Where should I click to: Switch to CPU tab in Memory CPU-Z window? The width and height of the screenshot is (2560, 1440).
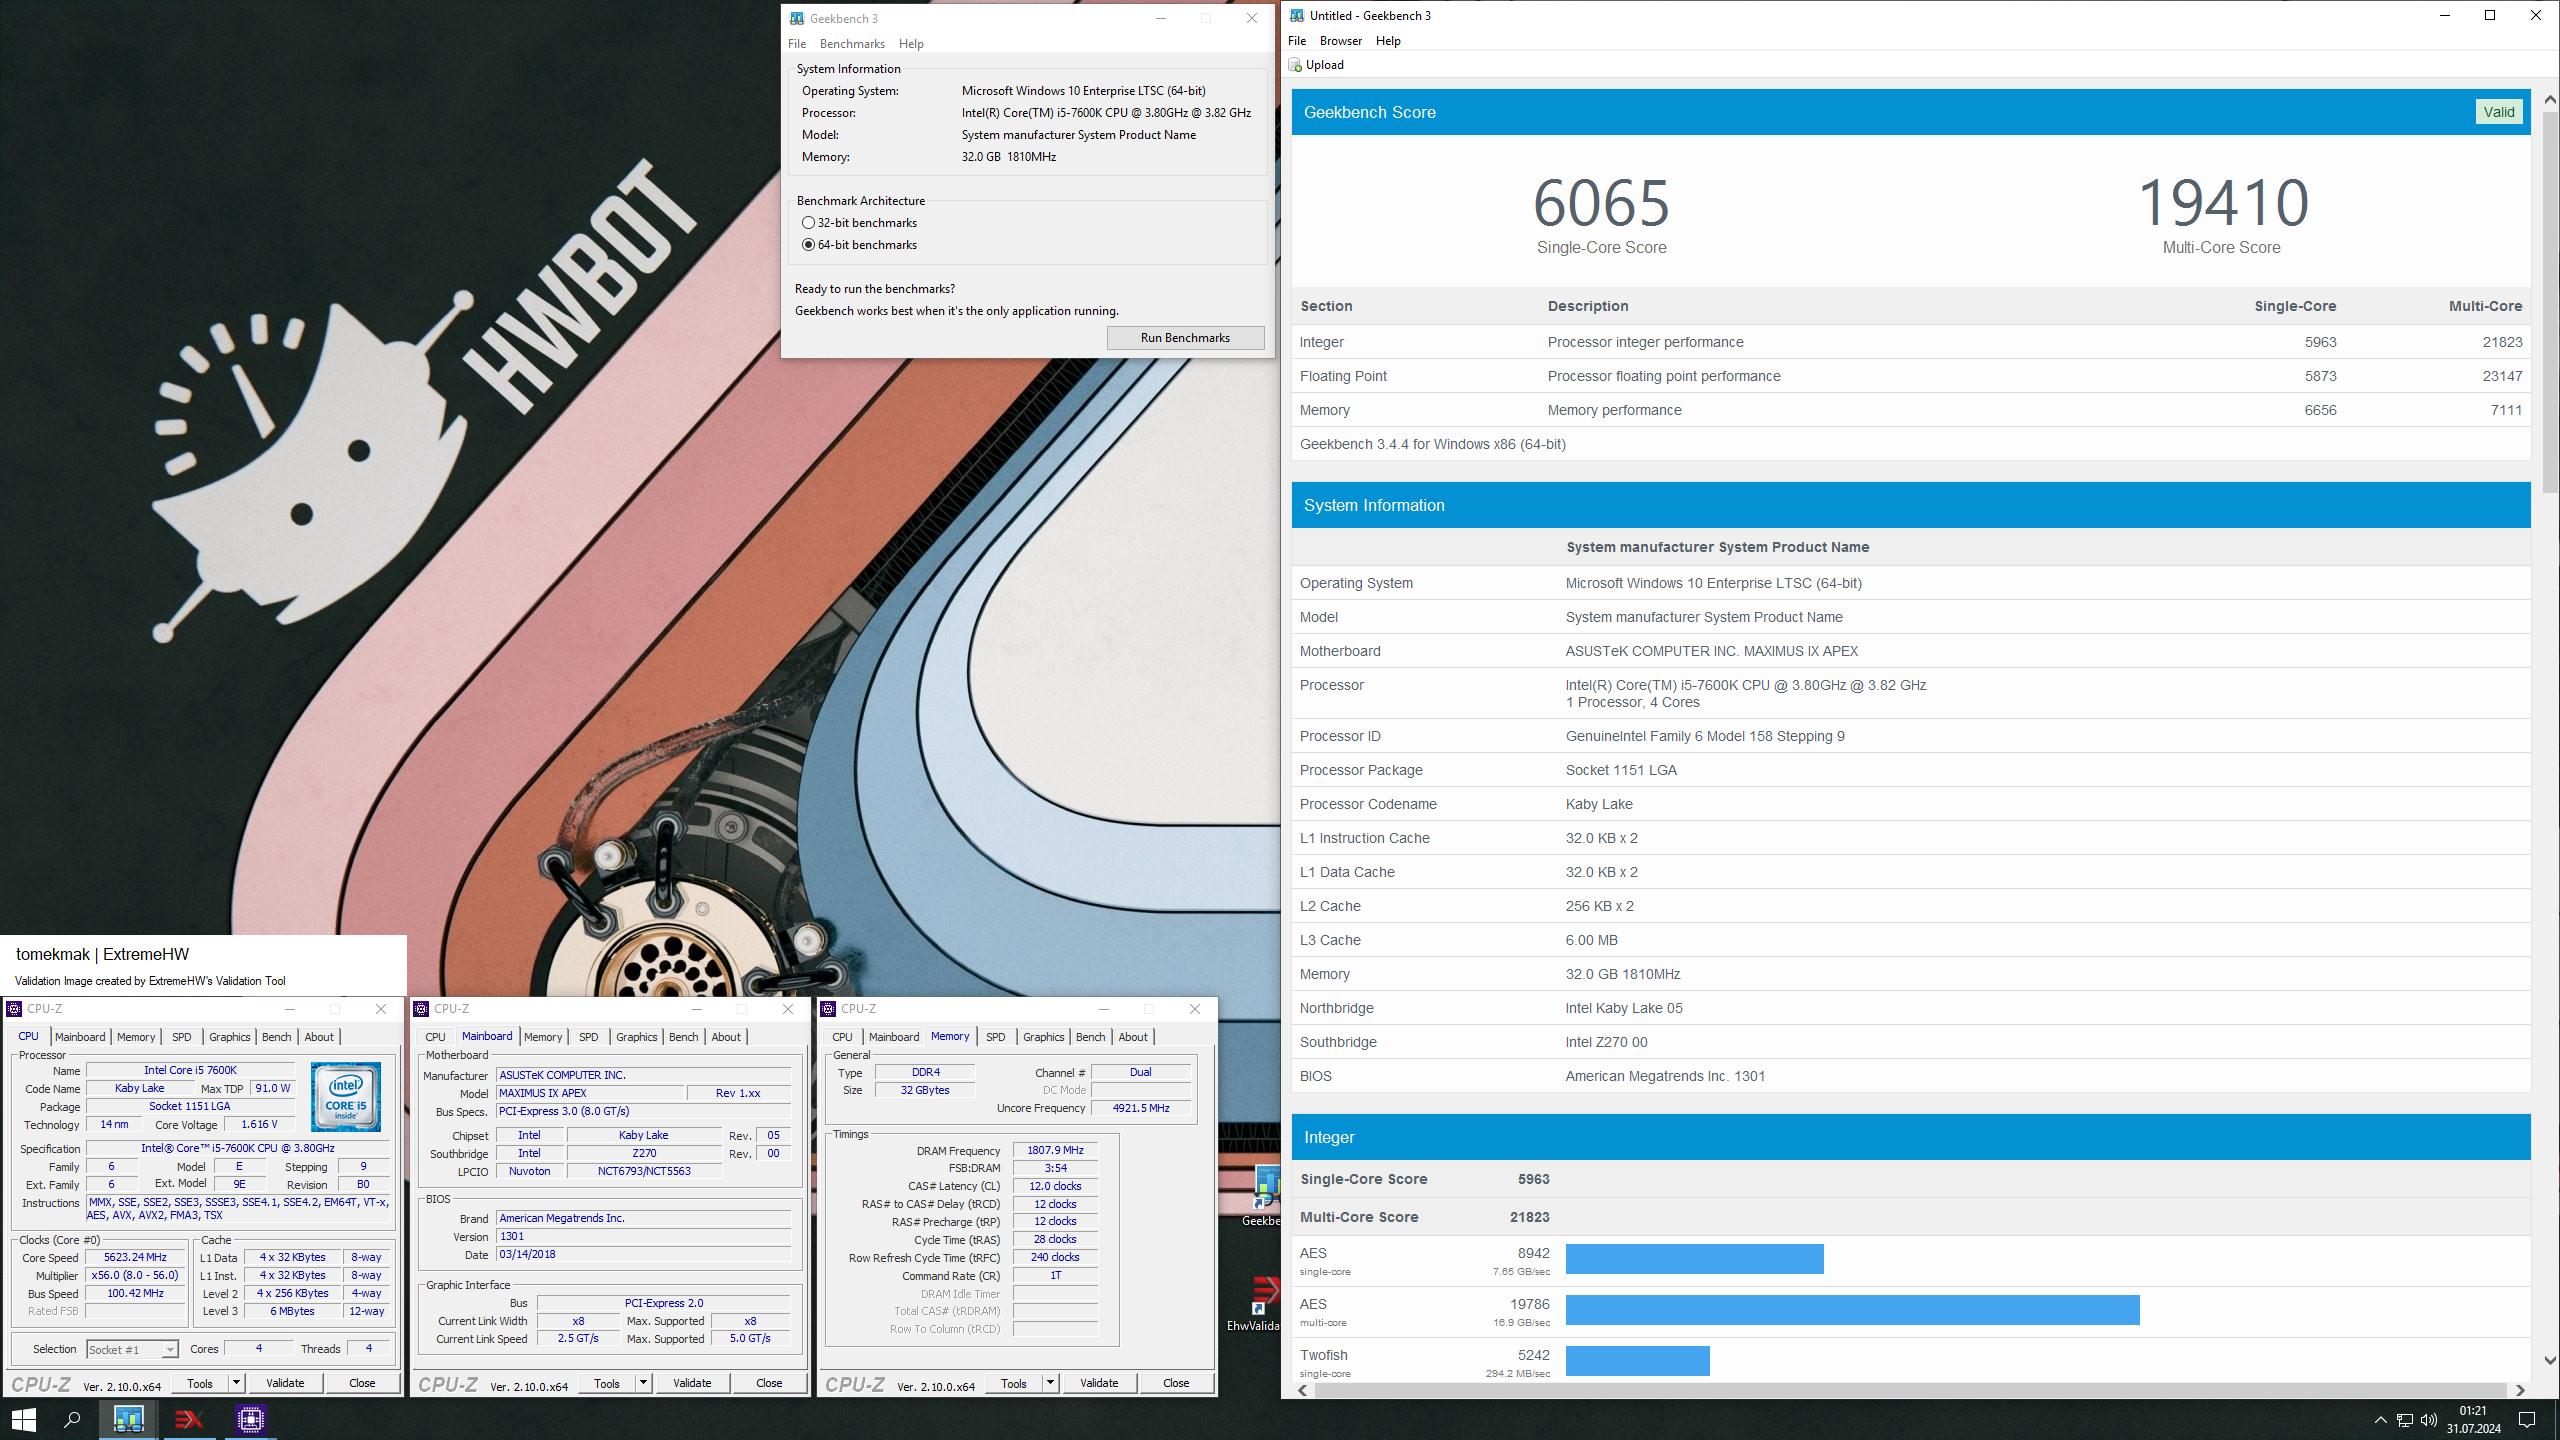pyautogui.click(x=843, y=1037)
